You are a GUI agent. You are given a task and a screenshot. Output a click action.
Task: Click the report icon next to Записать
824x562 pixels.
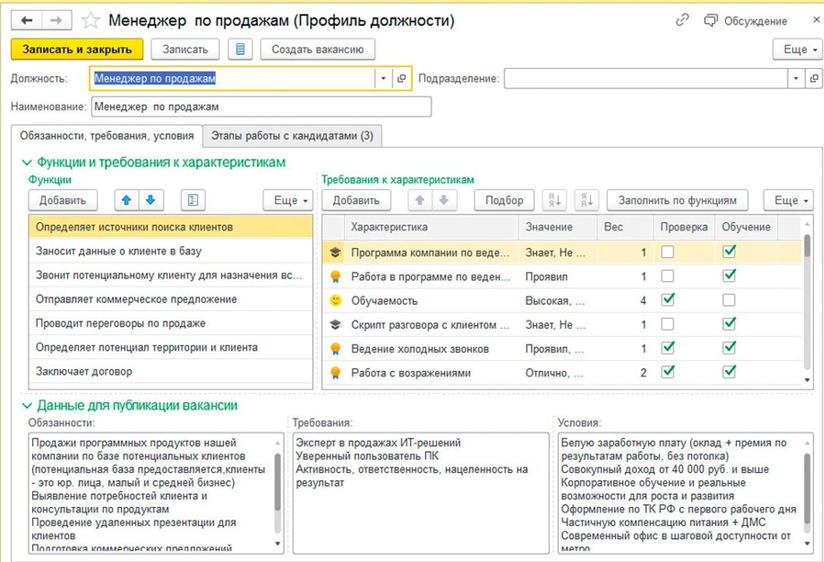tap(240, 49)
